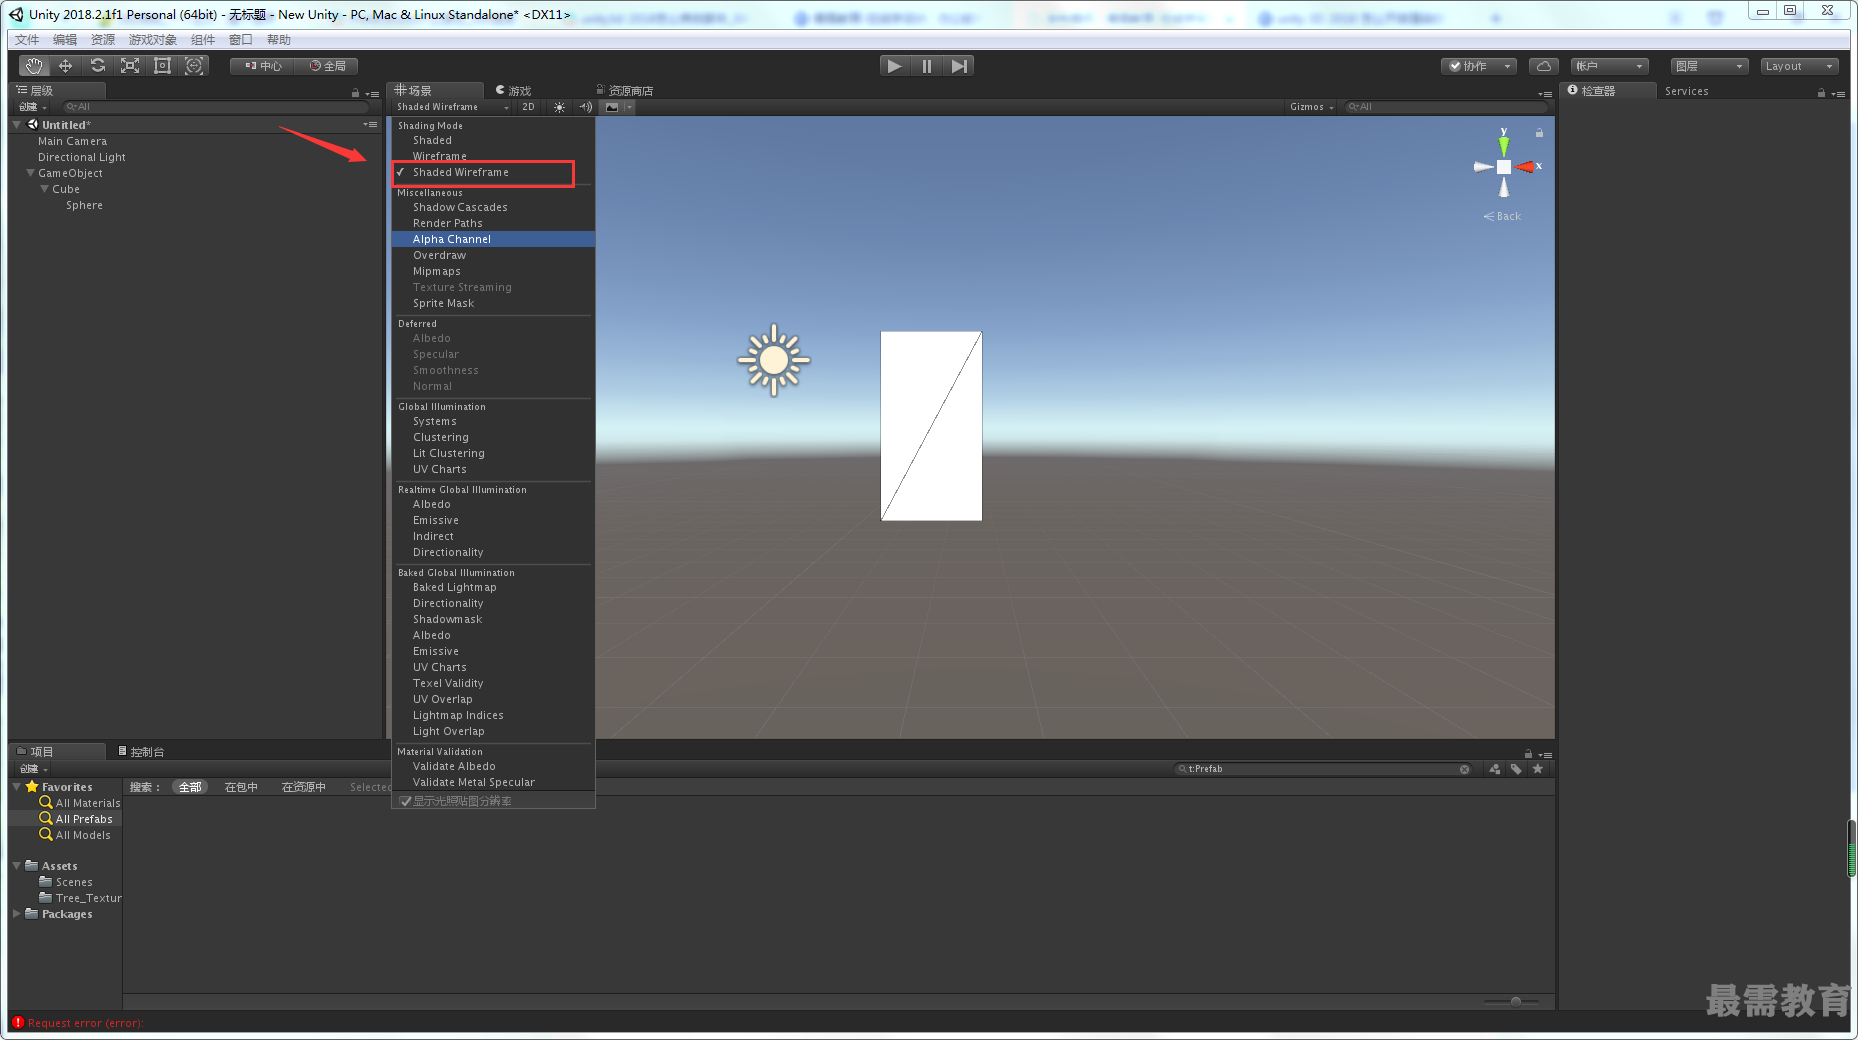Open the 文件 File menu
Viewport: 1858px width, 1040px height.
[x=27, y=40]
